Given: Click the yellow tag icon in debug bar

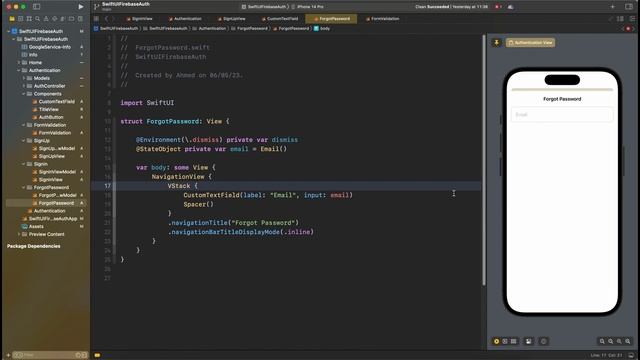Looking at the screenshot, I should pos(97,355).
